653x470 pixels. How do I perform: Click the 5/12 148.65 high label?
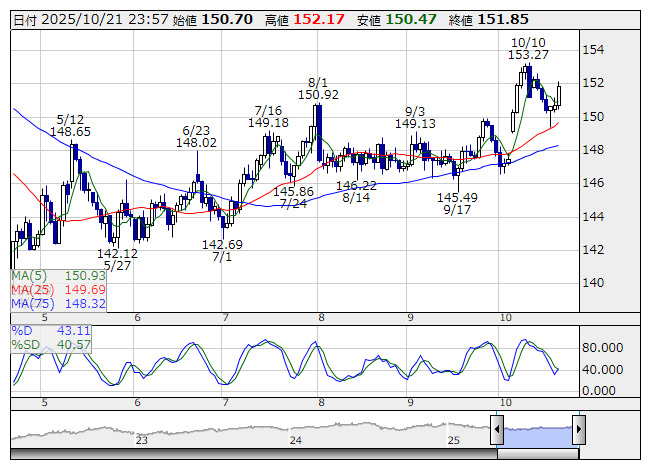(x=70, y=125)
